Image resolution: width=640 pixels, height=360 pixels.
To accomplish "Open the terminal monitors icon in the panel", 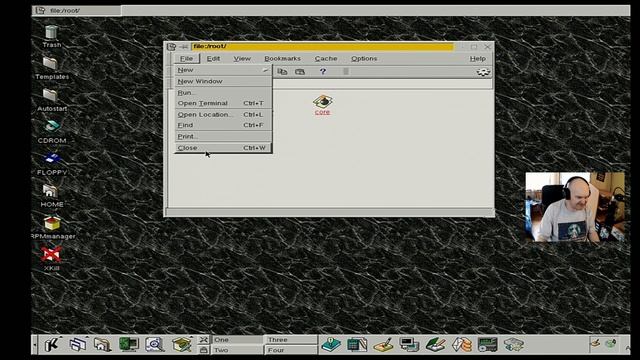I will (409, 345).
